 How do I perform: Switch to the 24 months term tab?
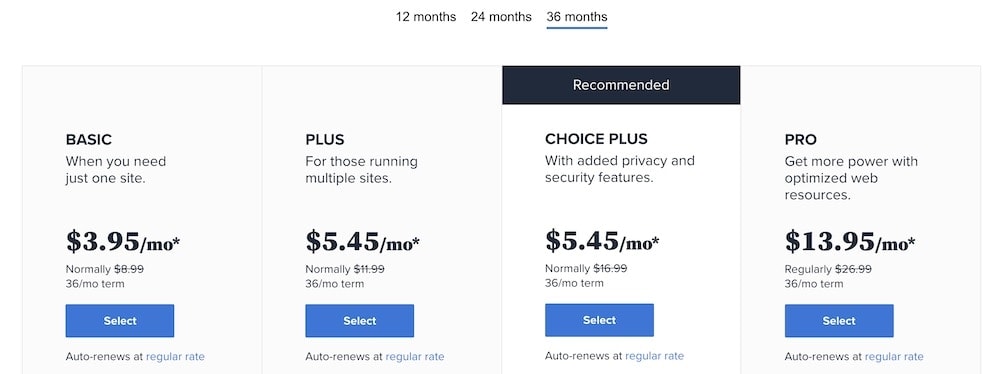(501, 17)
